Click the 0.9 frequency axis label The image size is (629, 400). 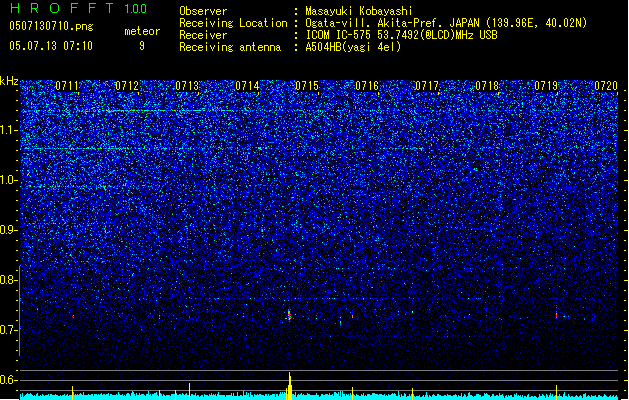tap(8, 230)
